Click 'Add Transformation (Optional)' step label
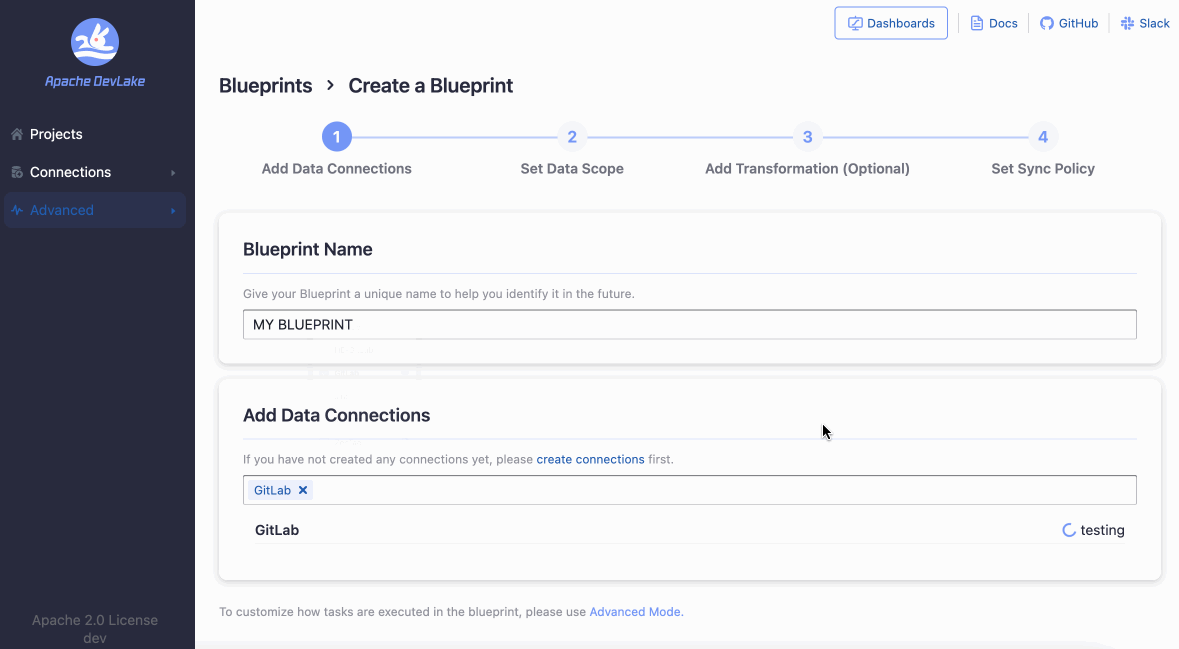1179x649 pixels. pyautogui.click(x=808, y=168)
